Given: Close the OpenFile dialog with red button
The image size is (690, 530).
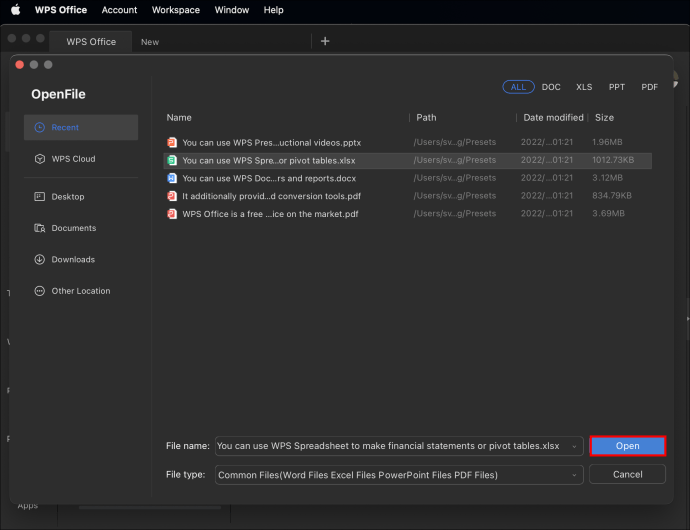Looking at the screenshot, I should pos(19,65).
